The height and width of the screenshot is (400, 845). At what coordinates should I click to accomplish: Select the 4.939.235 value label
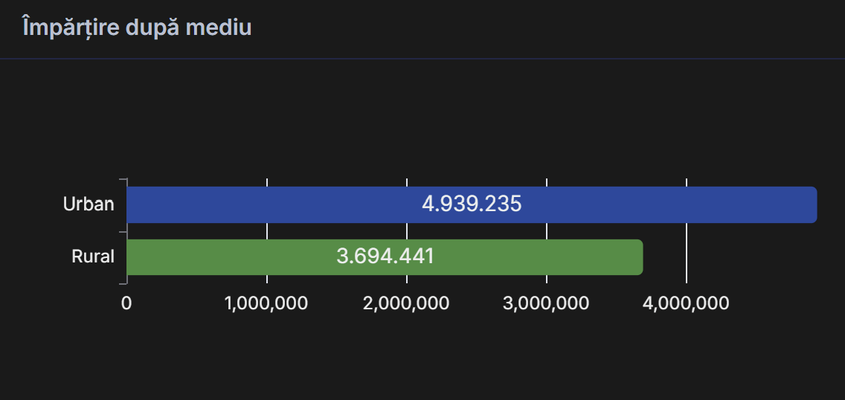pyautogui.click(x=472, y=205)
